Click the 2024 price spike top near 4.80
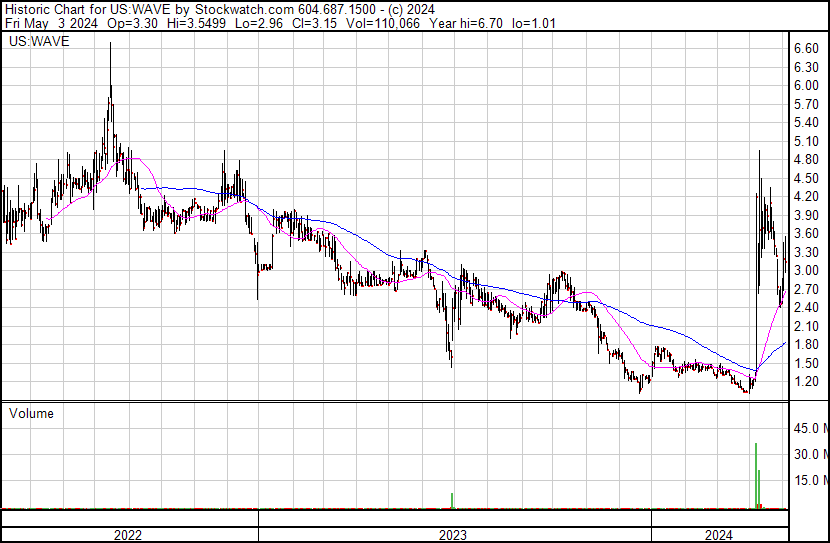This screenshot has width=830, height=543. click(x=759, y=153)
